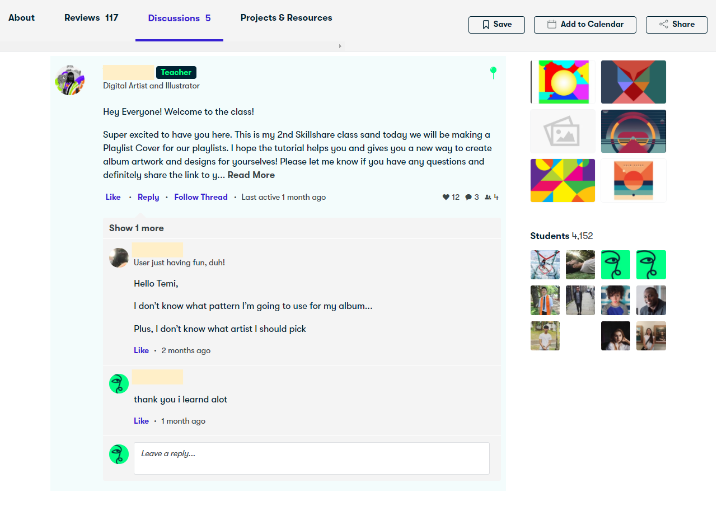Expand Show 1 more replies

coord(136,228)
